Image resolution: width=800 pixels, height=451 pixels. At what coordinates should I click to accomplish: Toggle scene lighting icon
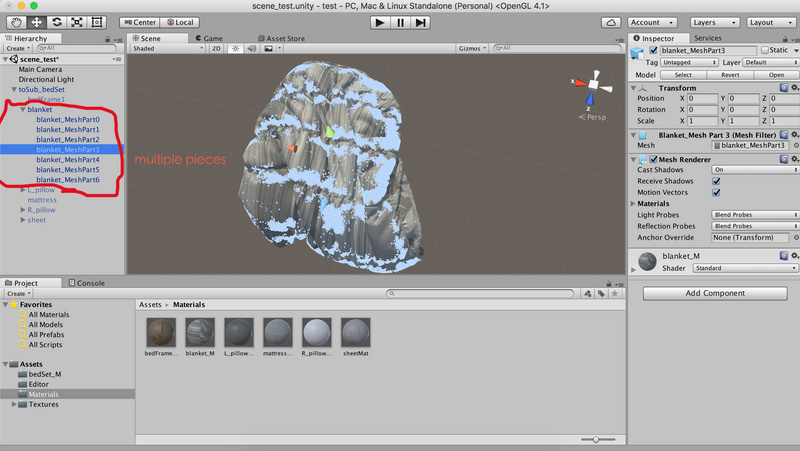235,48
